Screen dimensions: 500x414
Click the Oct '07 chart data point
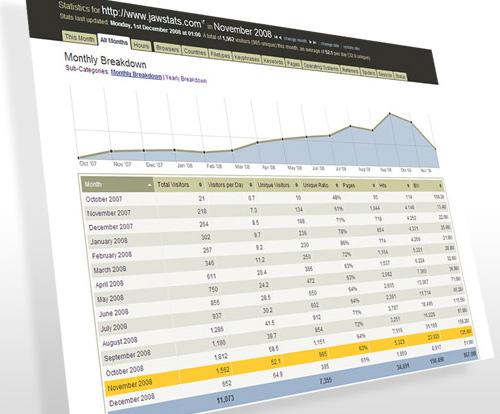coord(79,158)
